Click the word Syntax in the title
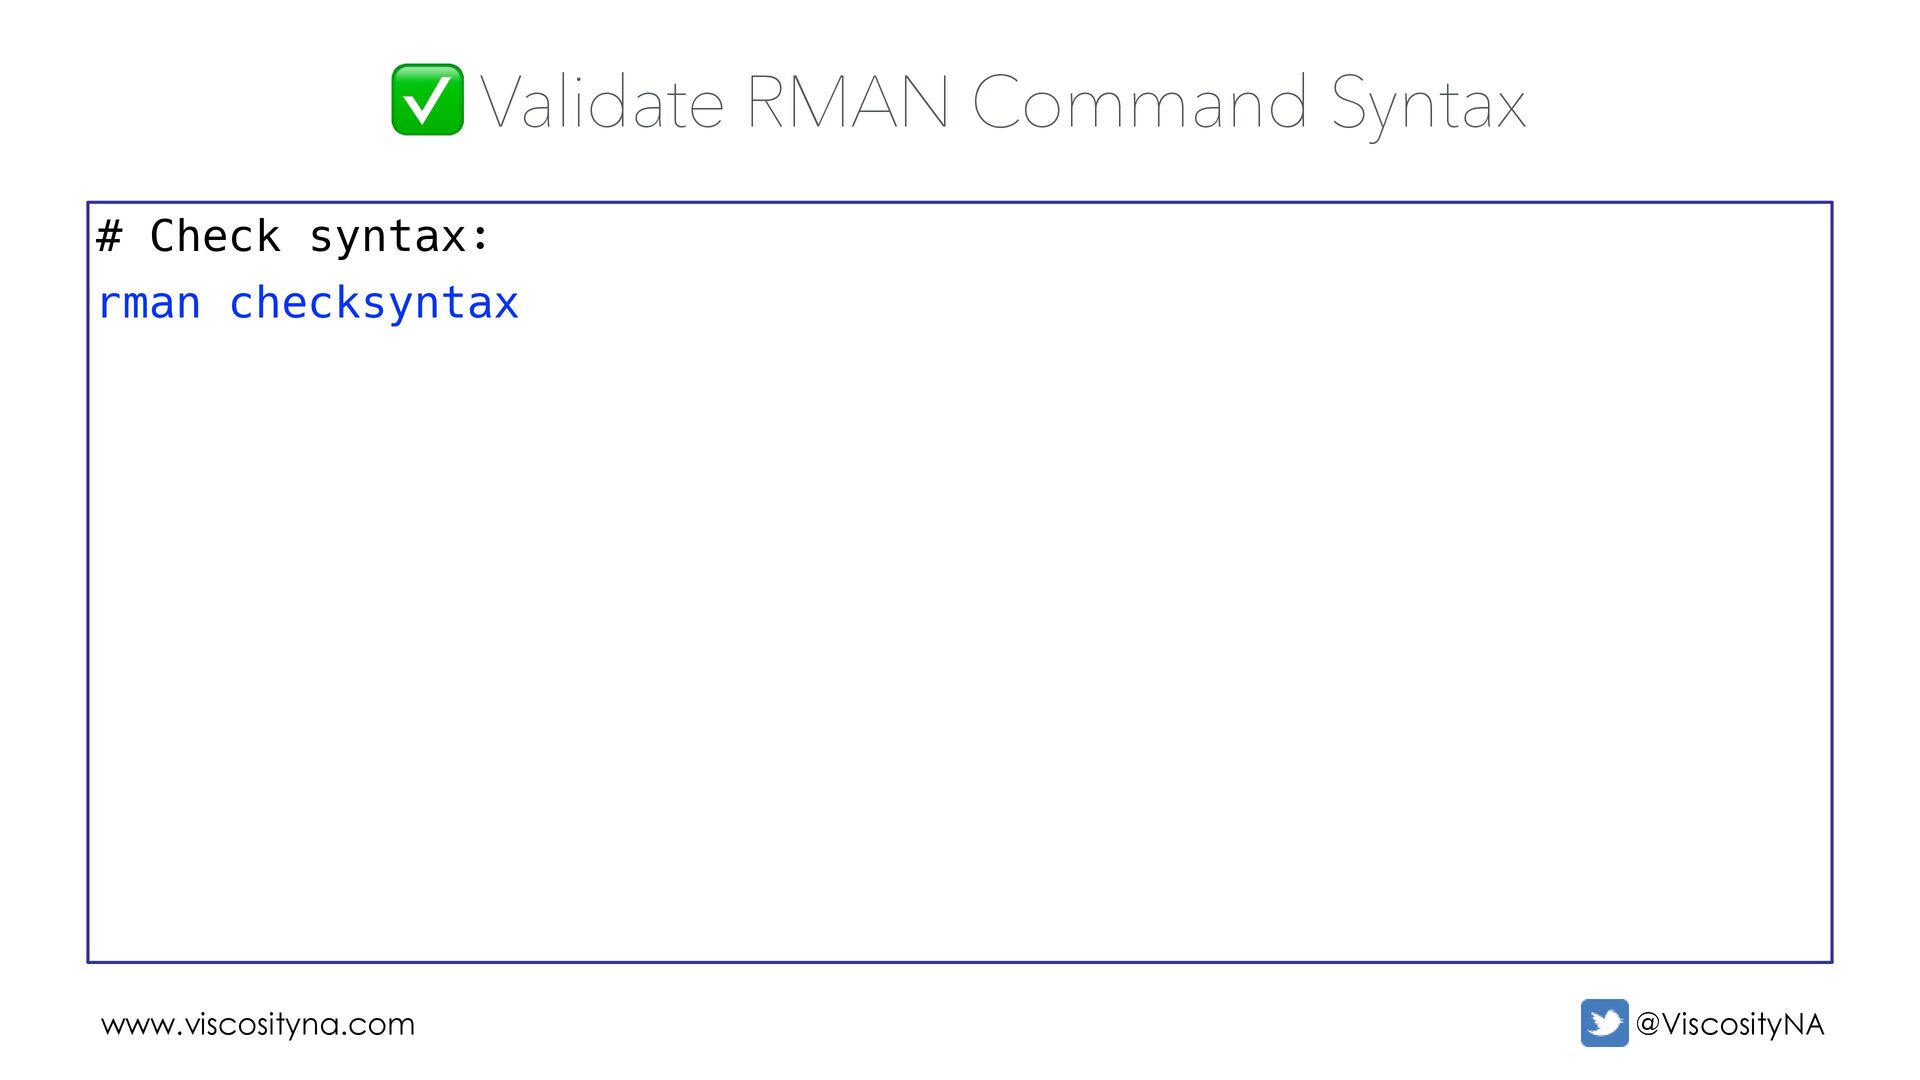 1428,106
